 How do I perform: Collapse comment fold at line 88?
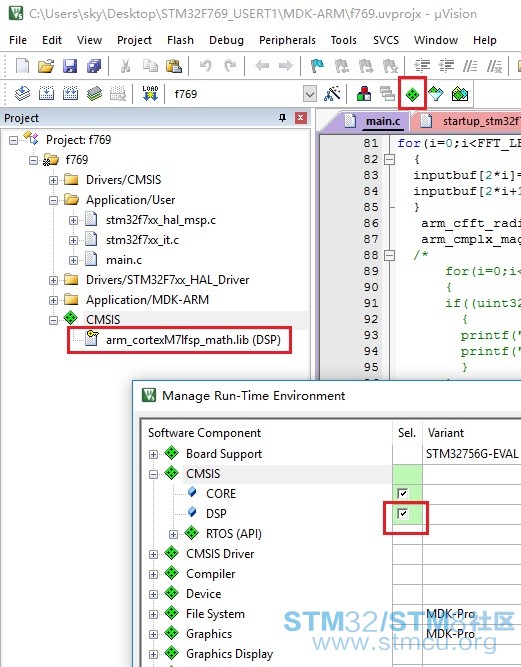(x=389, y=255)
